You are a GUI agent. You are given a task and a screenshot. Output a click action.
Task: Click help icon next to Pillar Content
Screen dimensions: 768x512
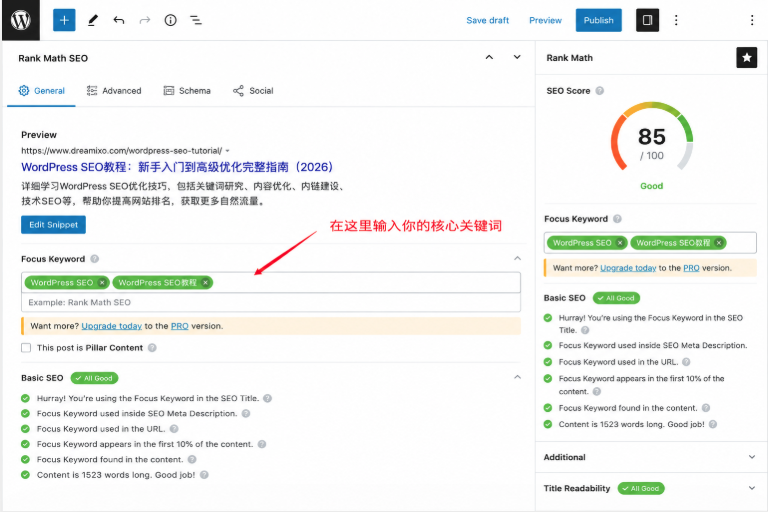[152, 347]
